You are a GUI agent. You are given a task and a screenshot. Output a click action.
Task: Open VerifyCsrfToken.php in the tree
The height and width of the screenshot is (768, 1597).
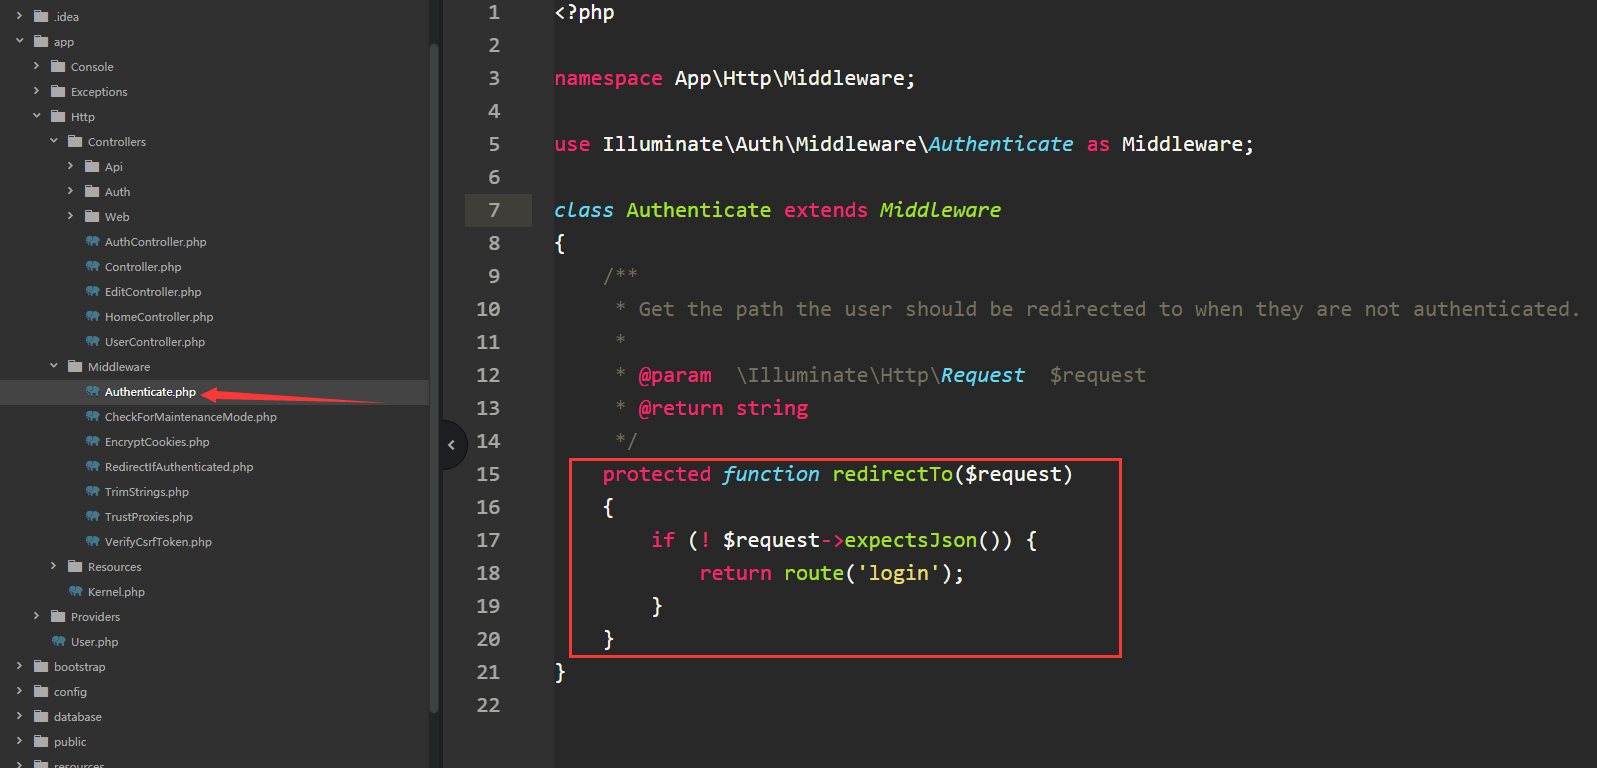pyautogui.click(x=158, y=542)
